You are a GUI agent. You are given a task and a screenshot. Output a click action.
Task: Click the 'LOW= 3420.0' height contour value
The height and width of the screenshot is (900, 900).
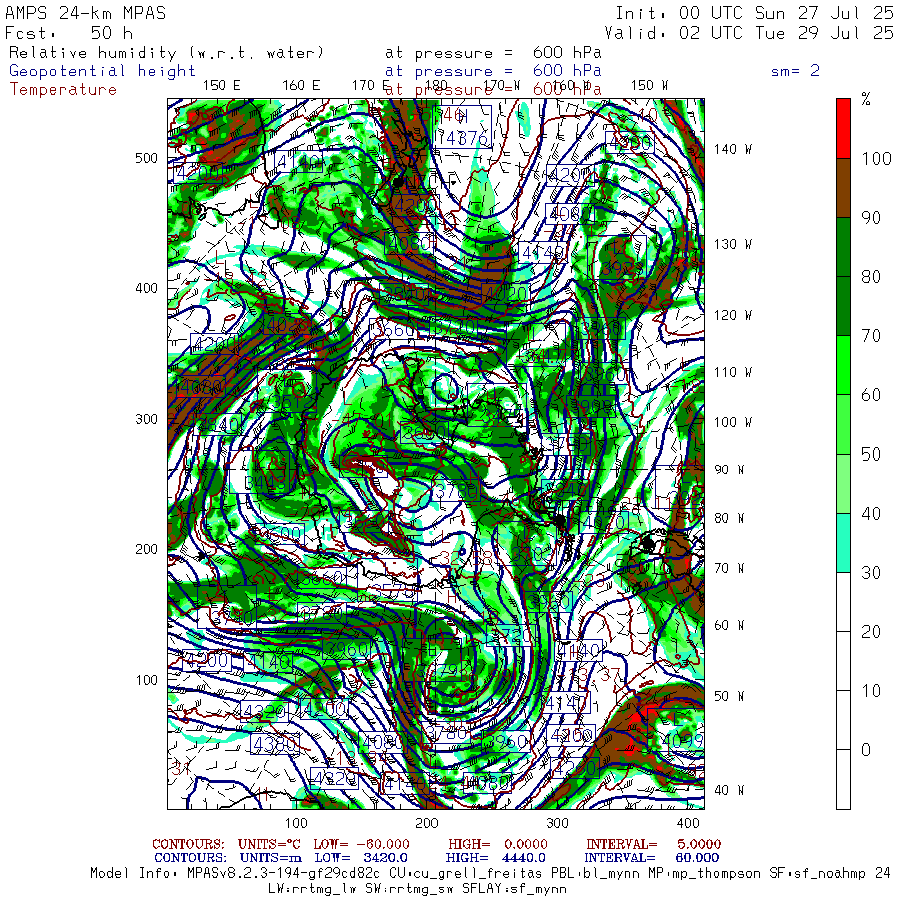(x=361, y=858)
